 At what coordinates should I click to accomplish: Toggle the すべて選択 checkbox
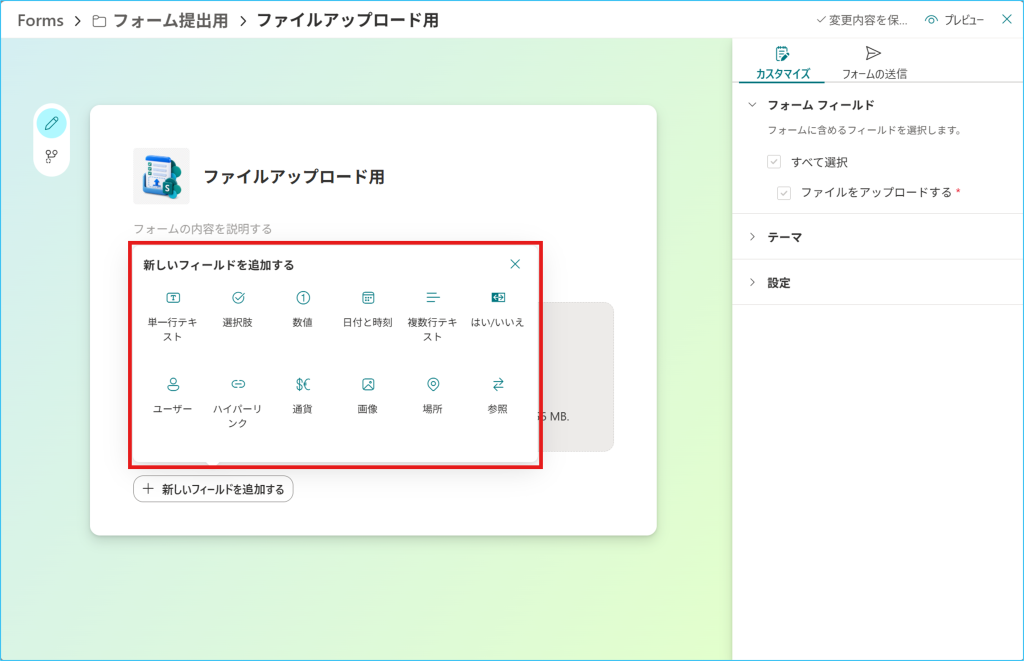point(774,162)
